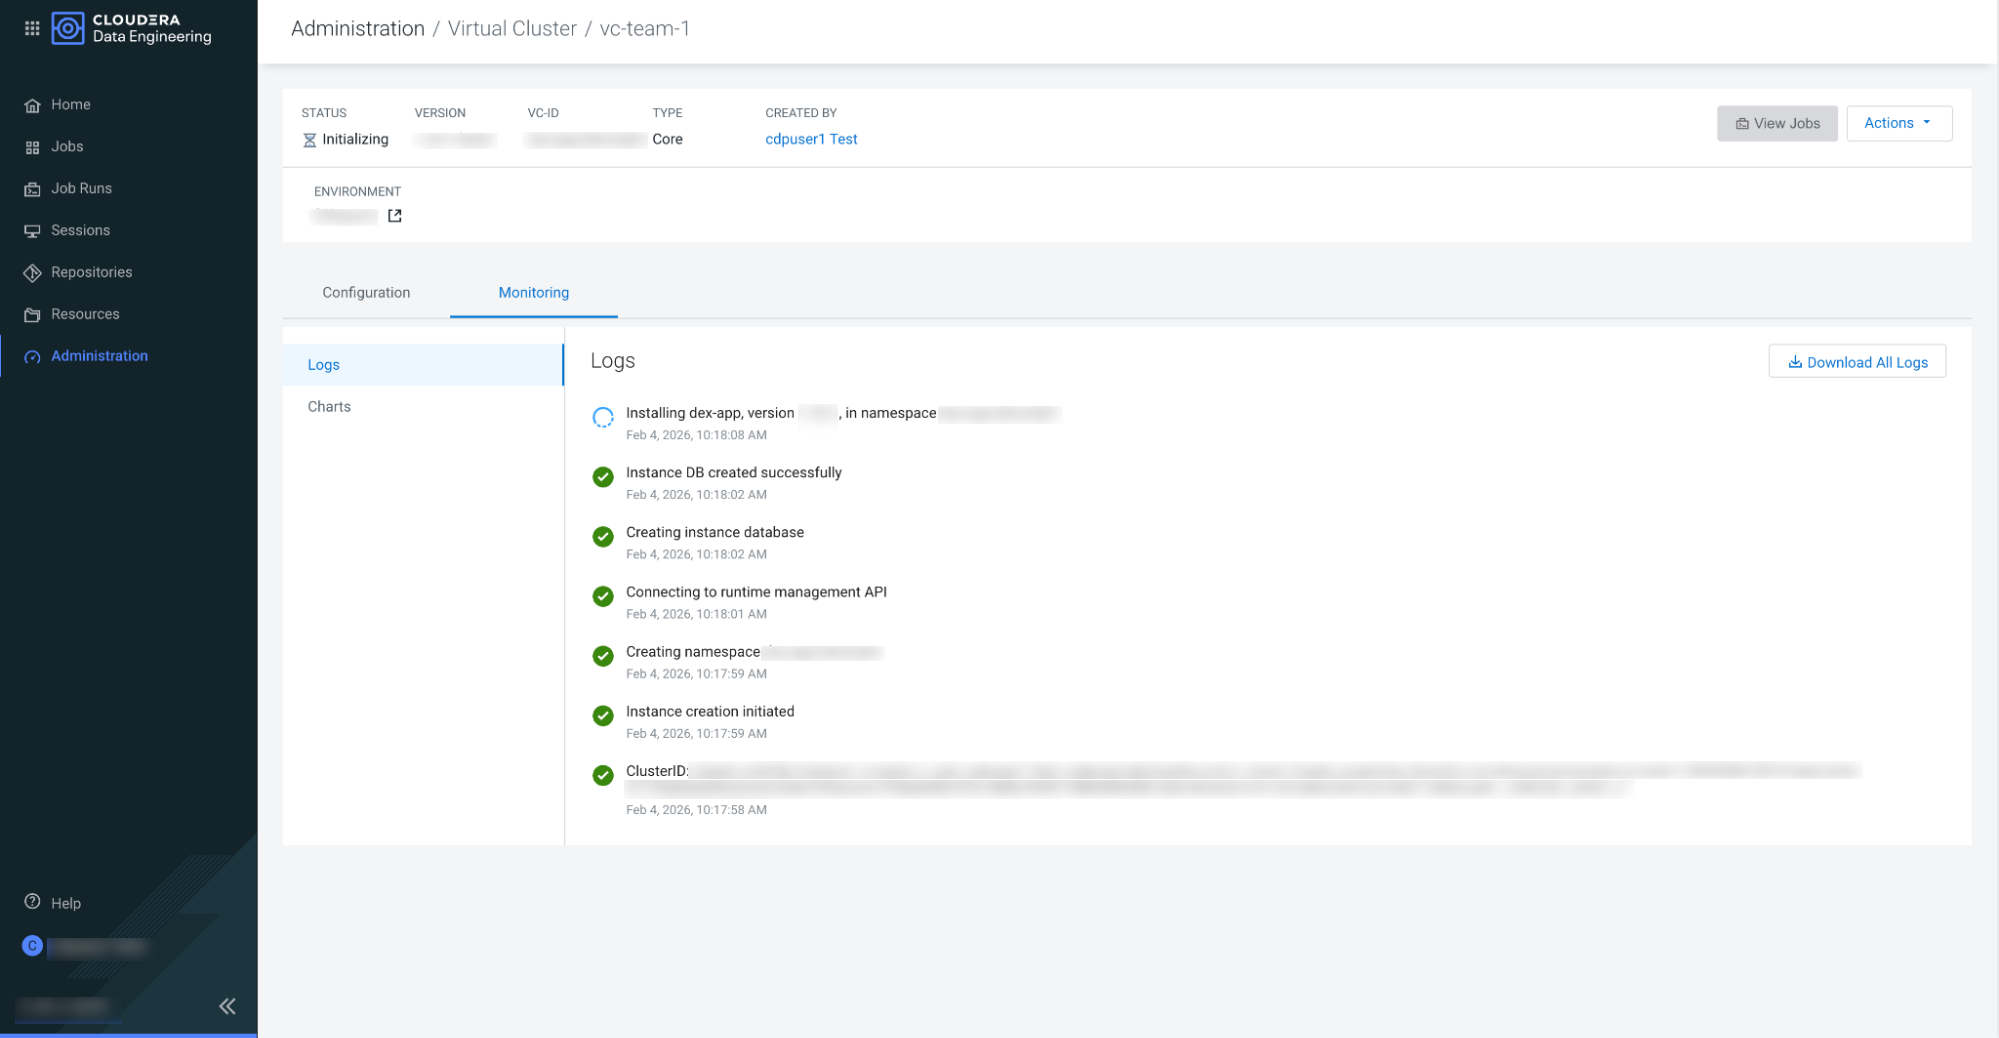The image size is (1999, 1038).
Task: Click the Help icon in sidebar
Action: pyautogui.click(x=33, y=903)
